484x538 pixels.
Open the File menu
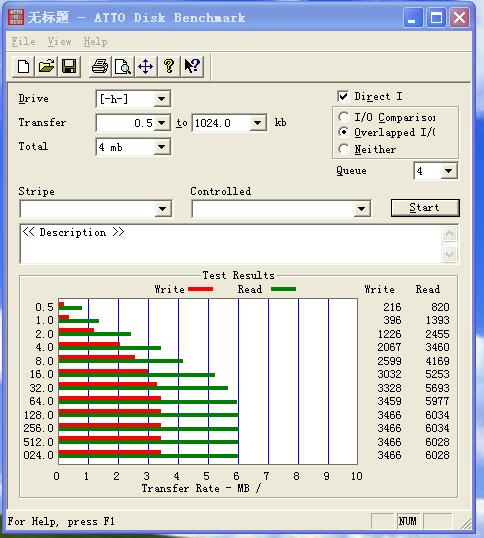(23, 42)
